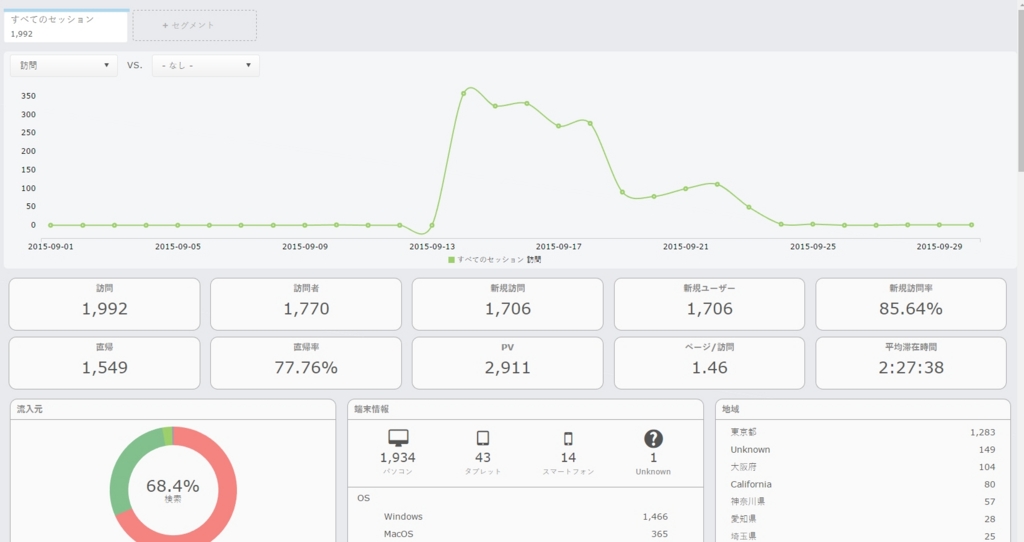Click the 神奈川県 region row

863,502
